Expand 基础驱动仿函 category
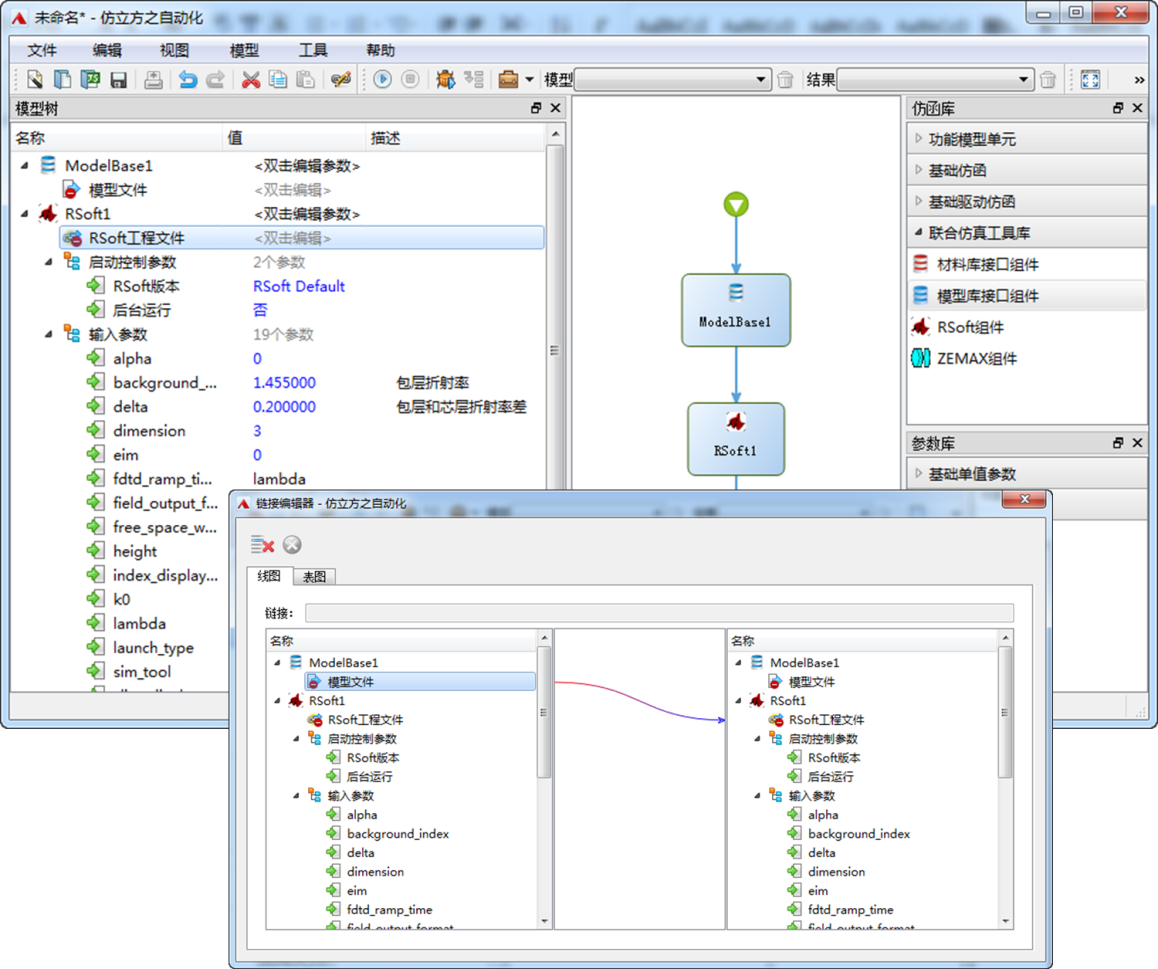 [x=919, y=201]
